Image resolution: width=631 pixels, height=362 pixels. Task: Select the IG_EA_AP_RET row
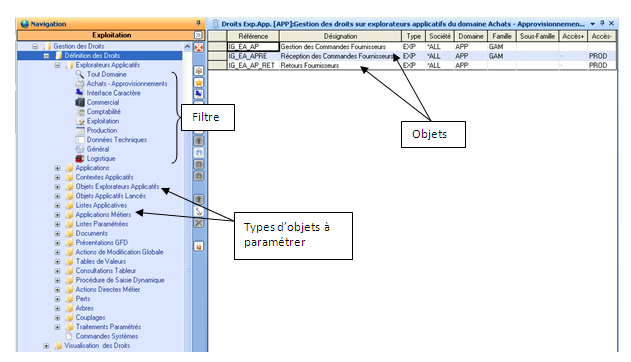point(412,65)
